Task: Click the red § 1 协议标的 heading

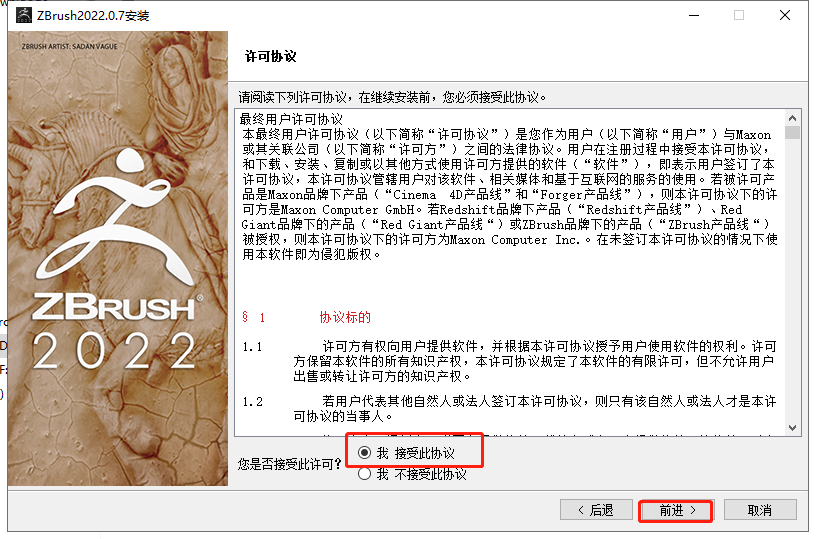Action: tap(306, 317)
